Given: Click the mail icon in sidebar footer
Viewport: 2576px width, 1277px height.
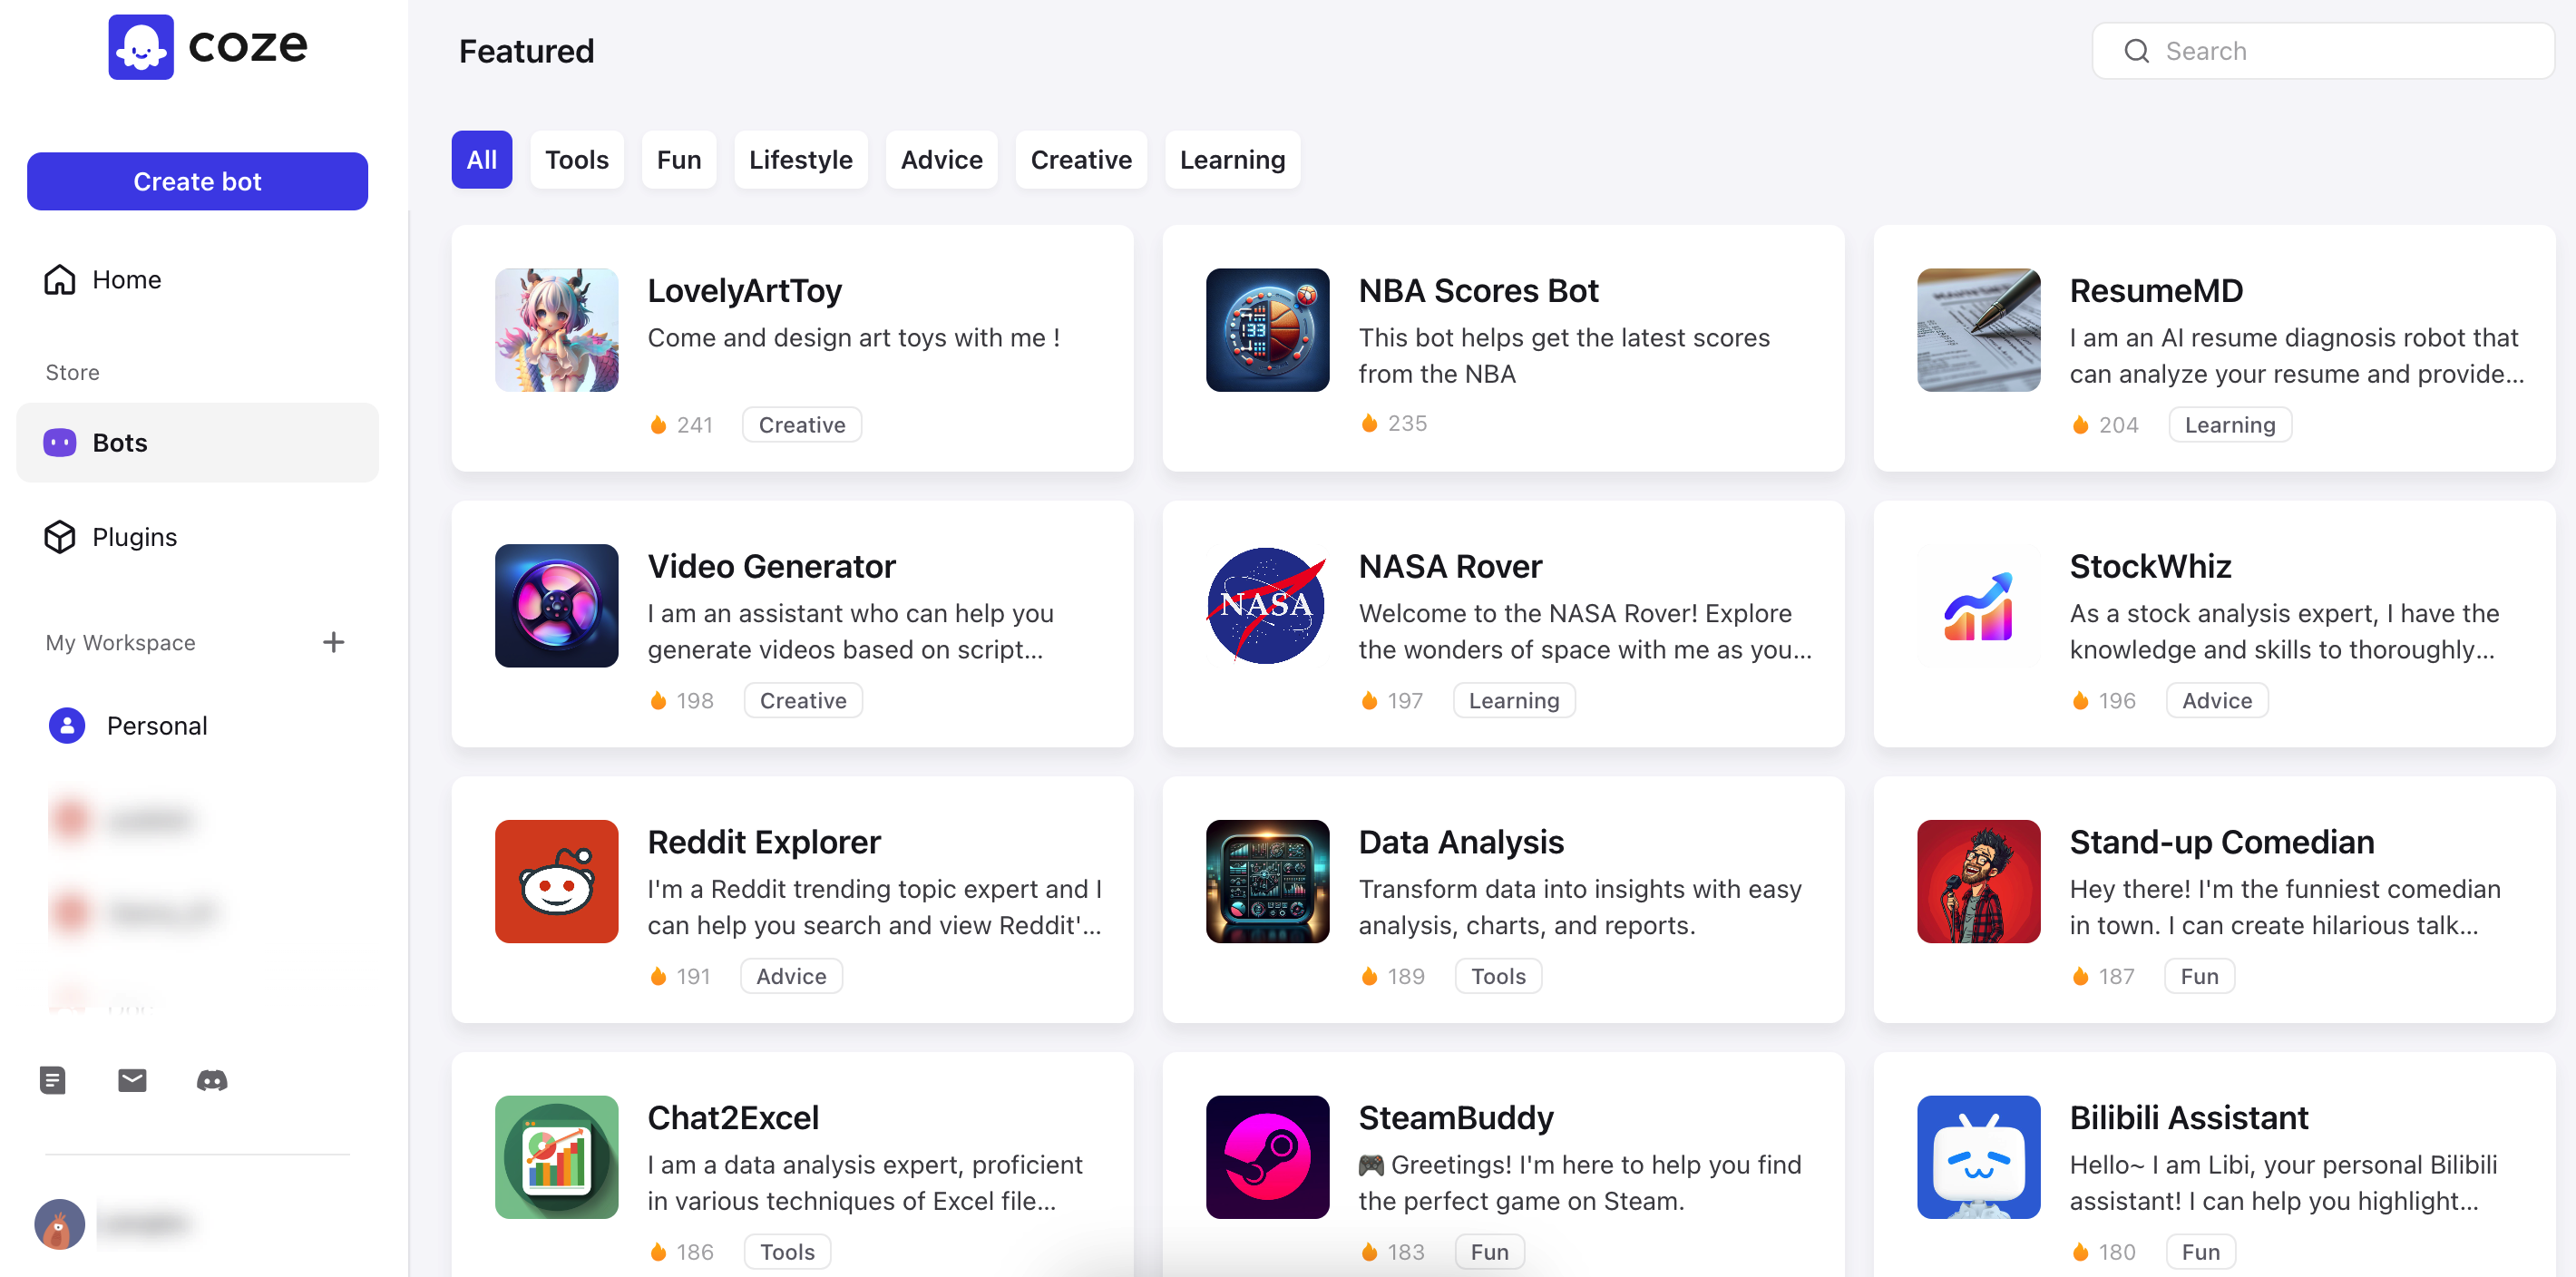Looking at the screenshot, I should tap(132, 1080).
